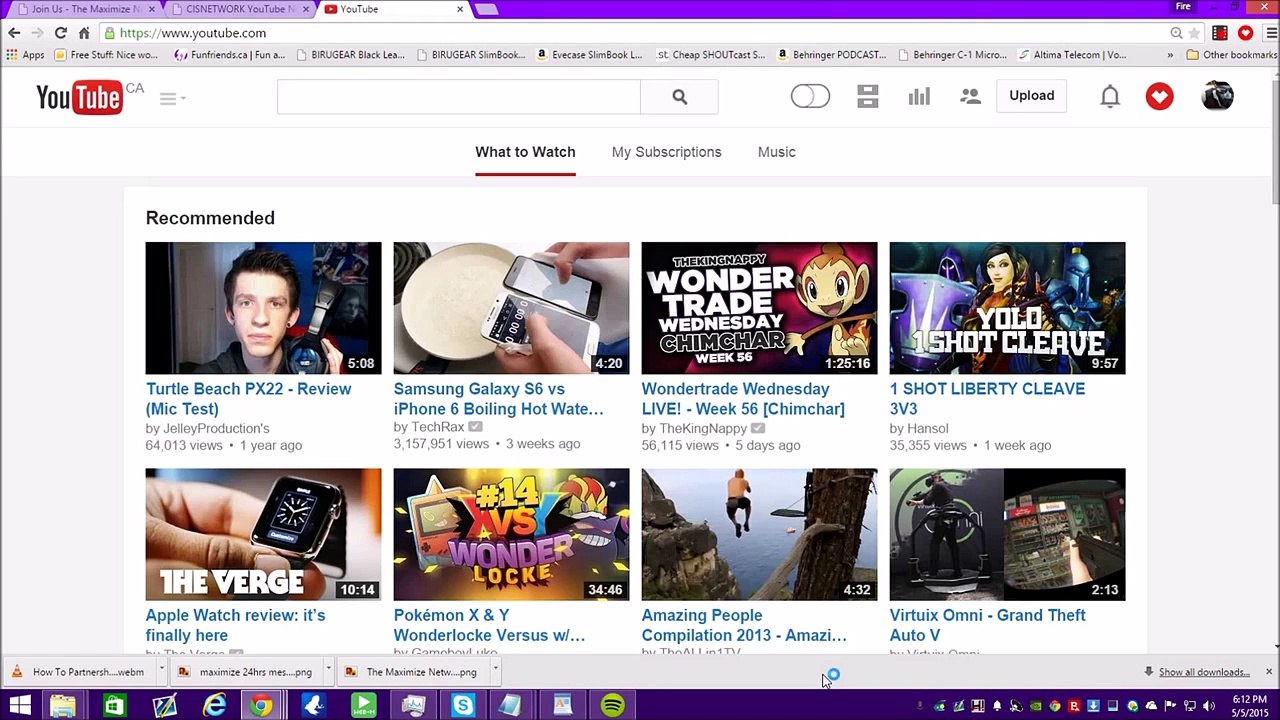
Task: Open '1 SHOT LIBERTY CLEAVE 3V3' link
Action: pyautogui.click(x=987, y=399)
